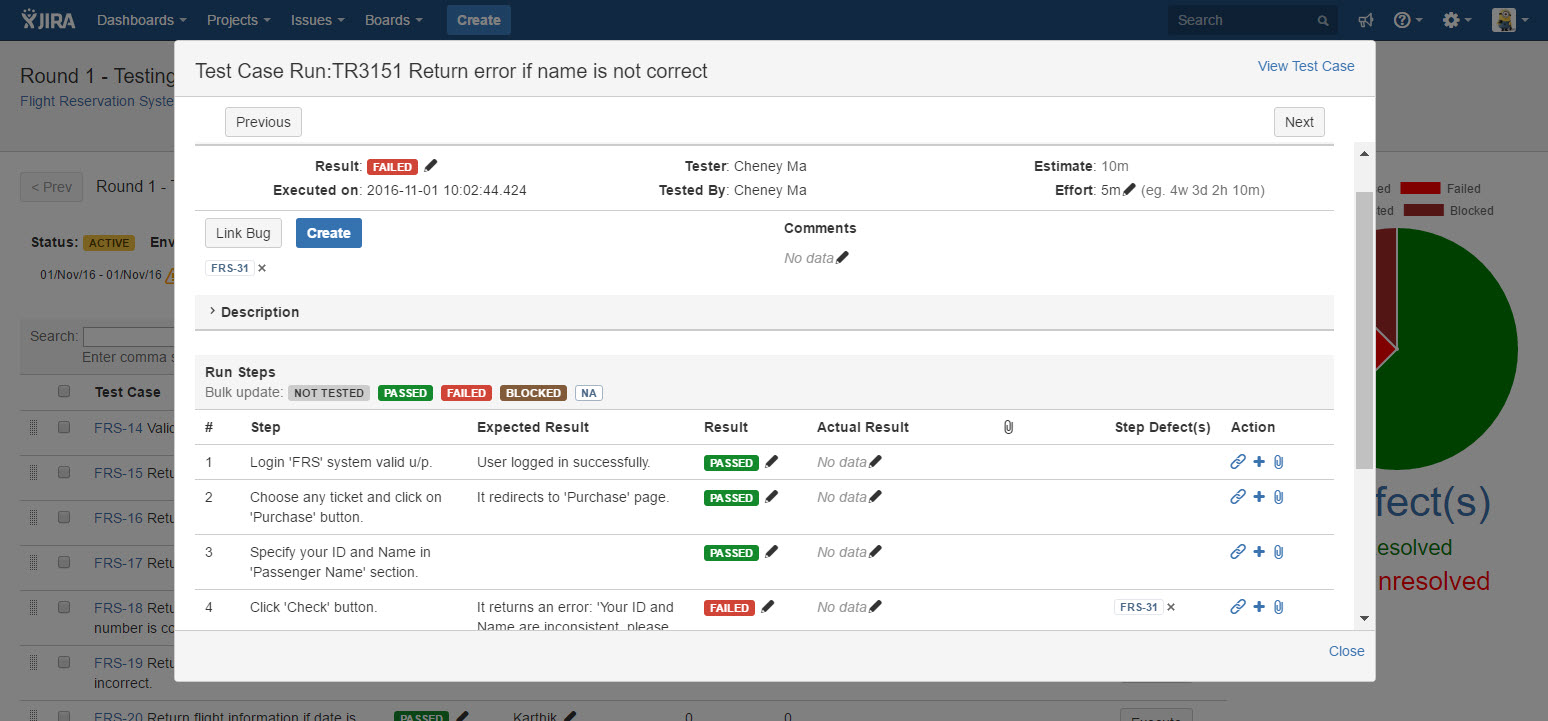Screen dimensions: 1548x721
Task: Close the Test Case Run dialog
Action: coord(1346,651)
